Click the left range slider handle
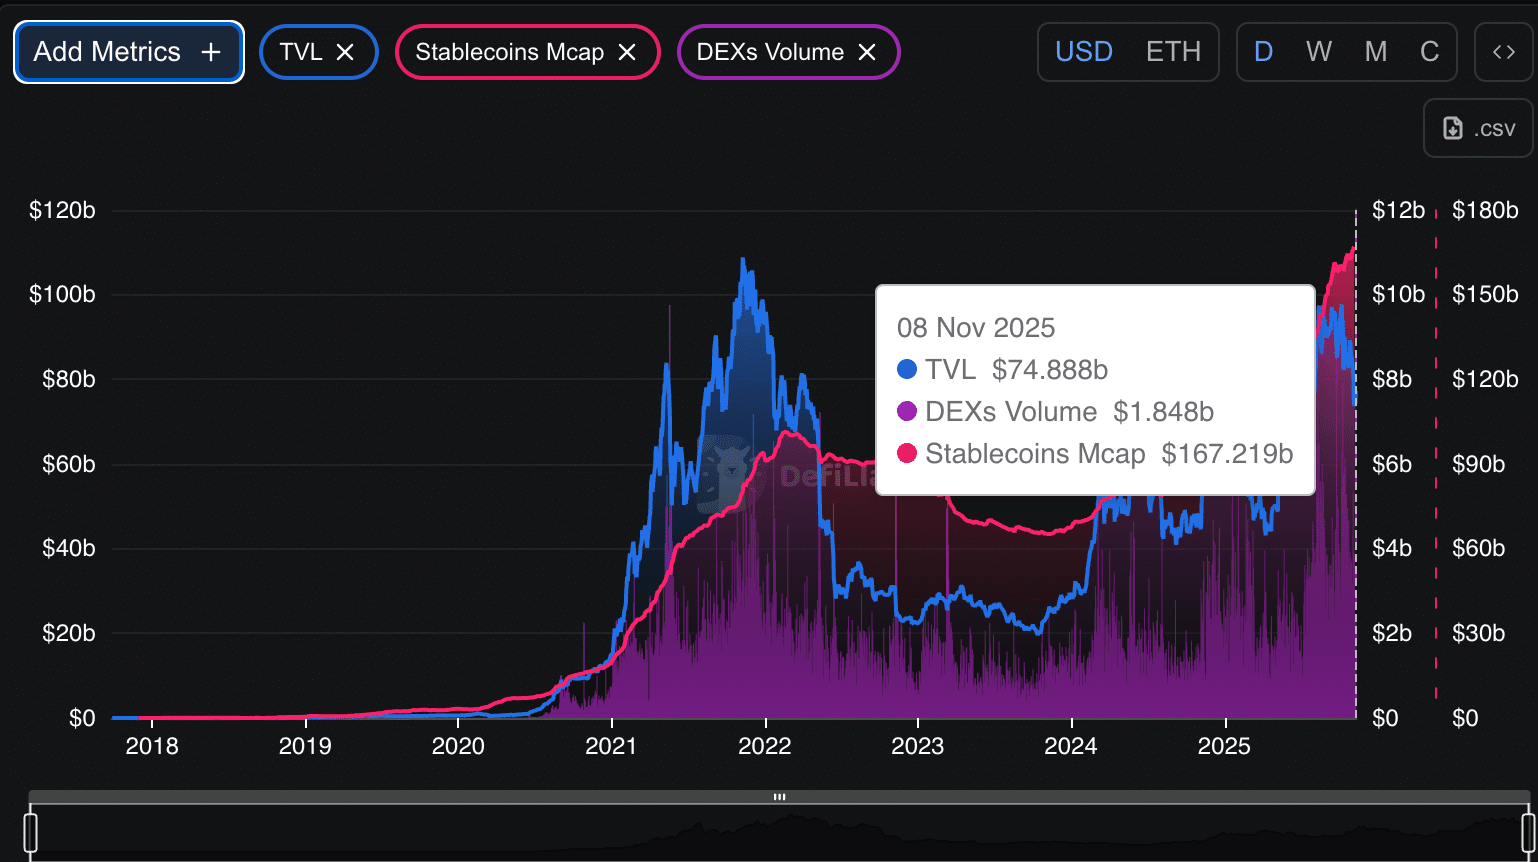Viewport: 1538px width, 862px height. [x=31, y=832]
